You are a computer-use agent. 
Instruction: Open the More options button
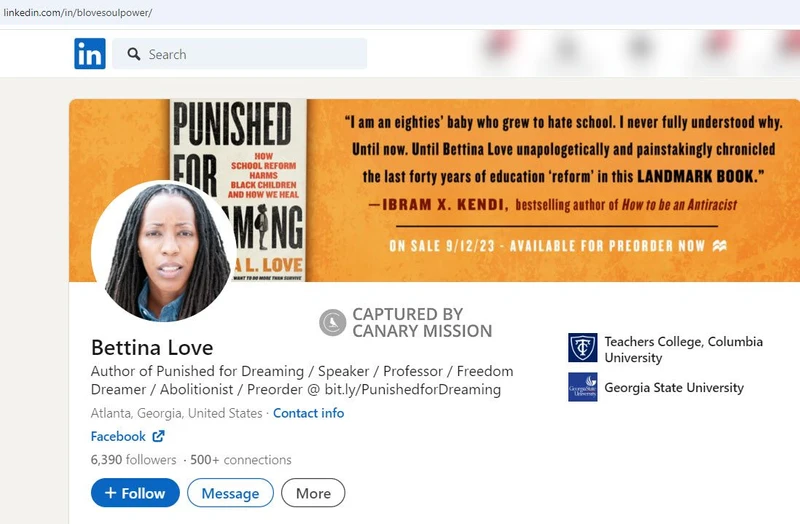(x=313, y=493)
